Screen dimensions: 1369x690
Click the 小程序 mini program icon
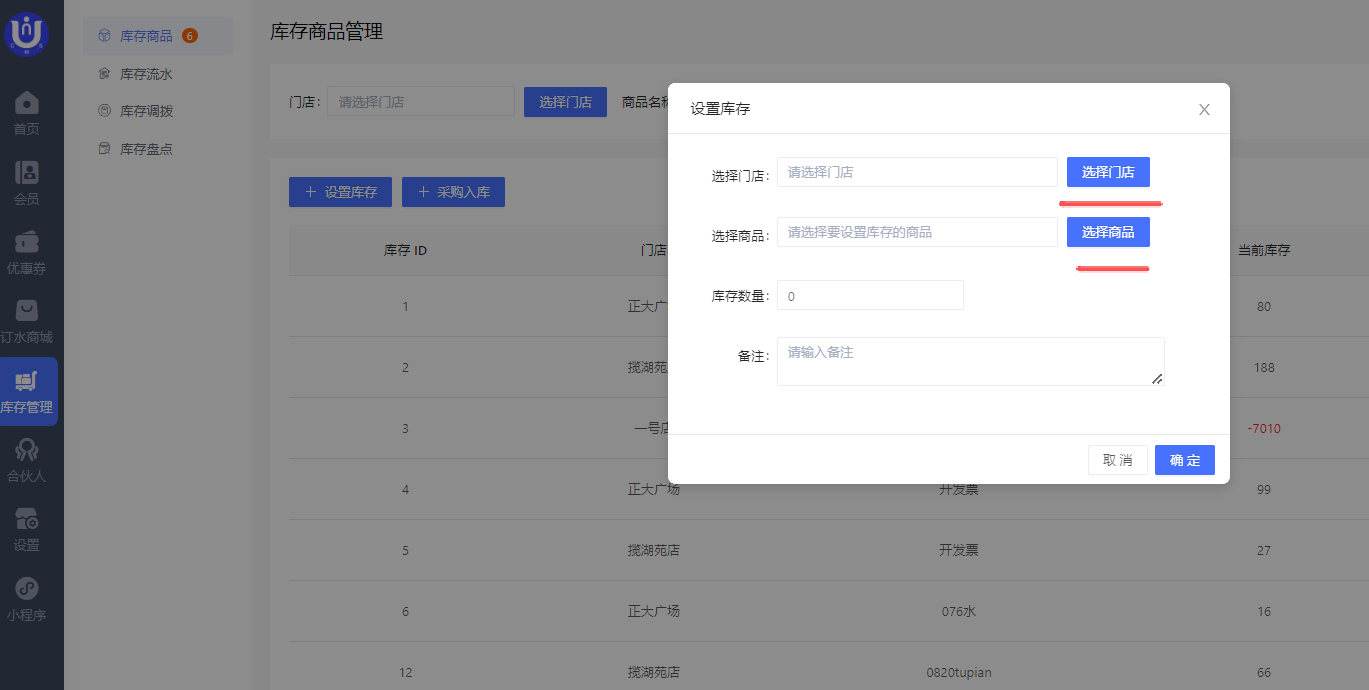point(28,589)
